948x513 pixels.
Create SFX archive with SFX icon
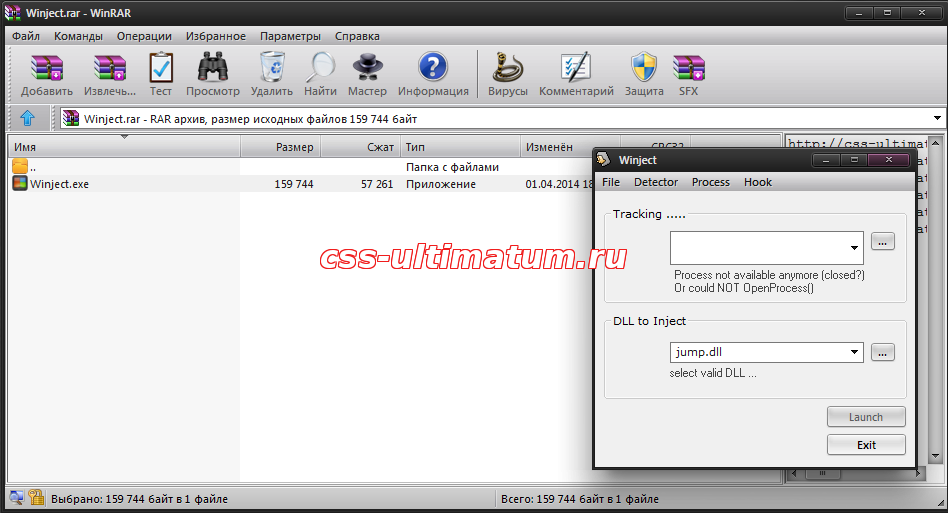point(689,68)
